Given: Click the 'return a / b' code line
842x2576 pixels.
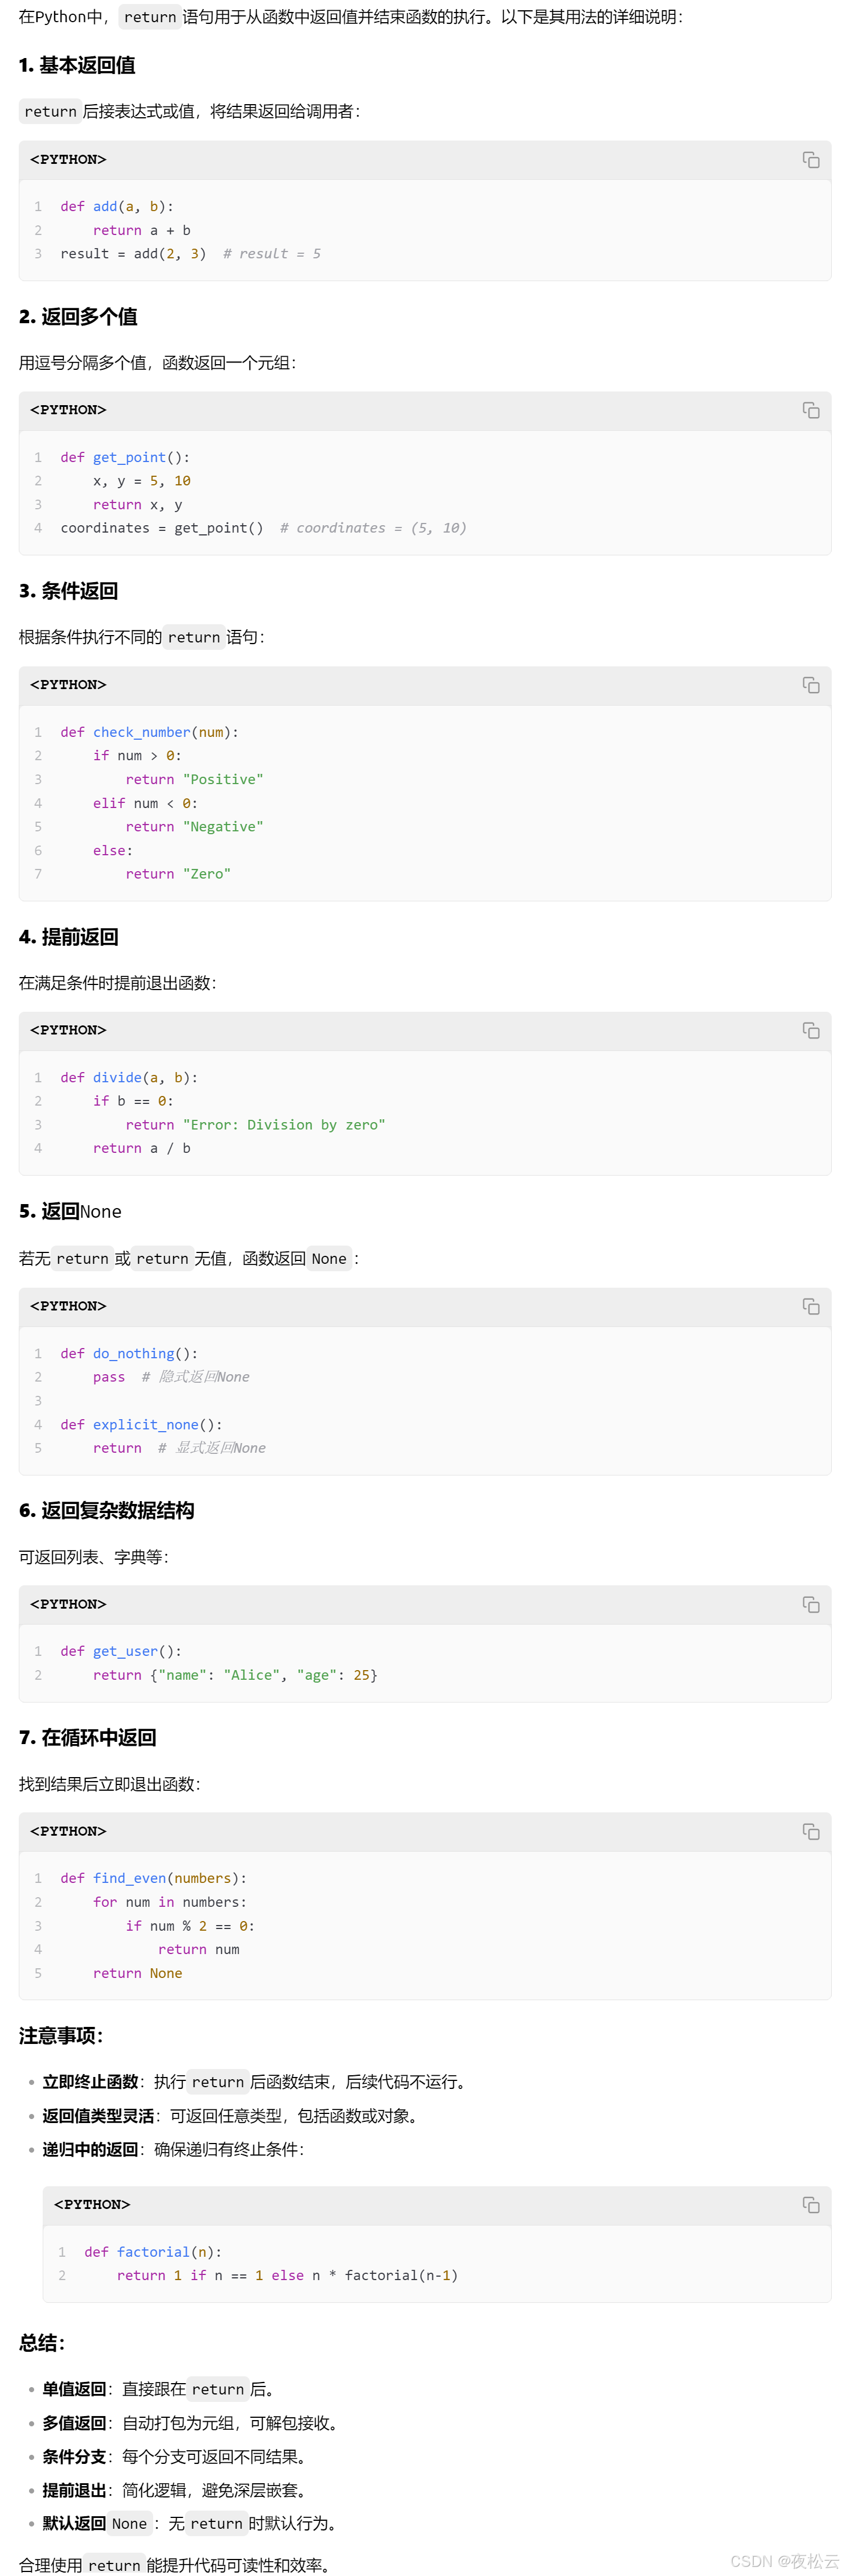Looking at the screenshot, I should [x=142, y=1148].
